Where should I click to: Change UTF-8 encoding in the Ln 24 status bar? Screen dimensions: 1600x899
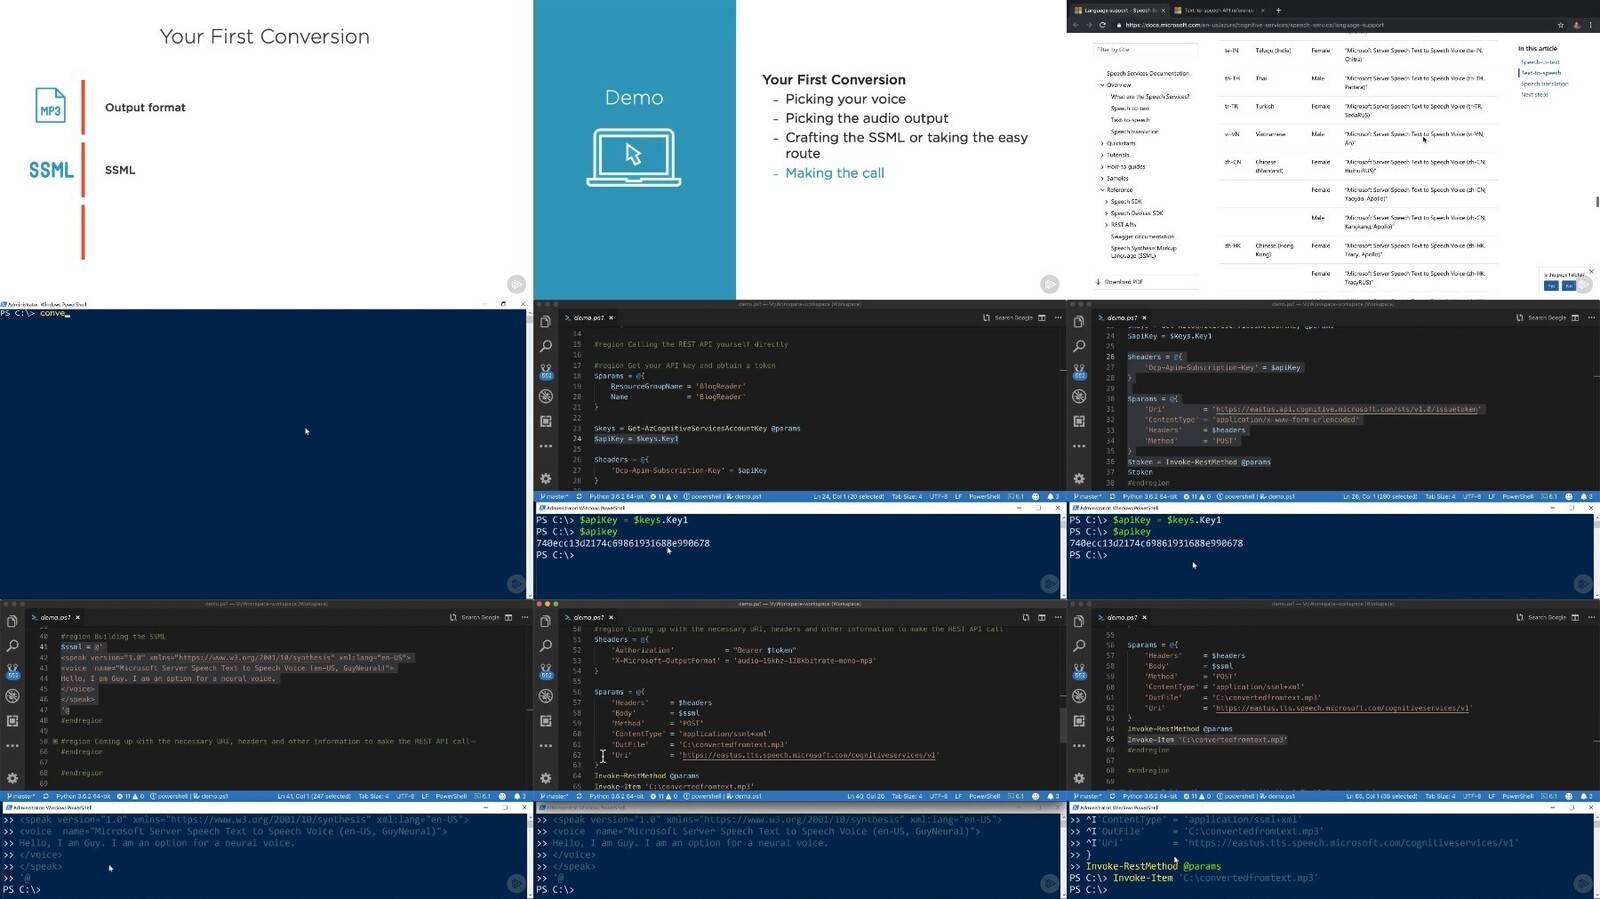point(938,496)
